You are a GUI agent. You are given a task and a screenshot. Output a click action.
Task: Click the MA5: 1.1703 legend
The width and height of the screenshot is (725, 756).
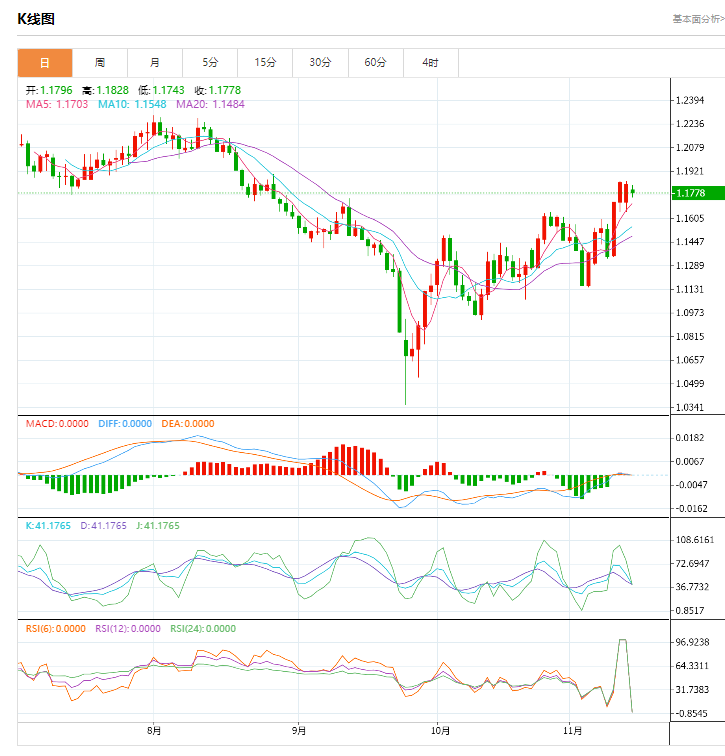click(x=57, y=104)
